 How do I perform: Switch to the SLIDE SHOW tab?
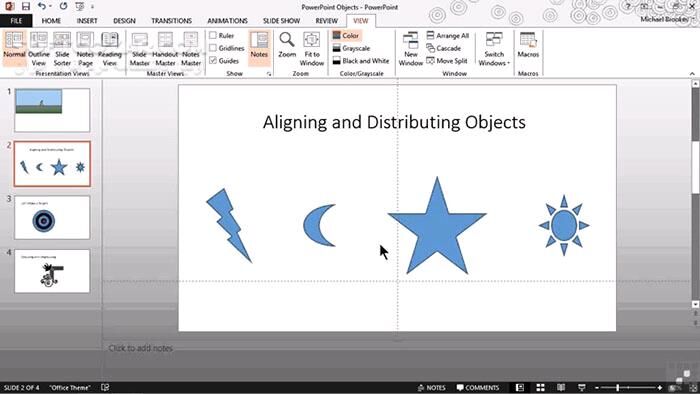pos(281,21)
